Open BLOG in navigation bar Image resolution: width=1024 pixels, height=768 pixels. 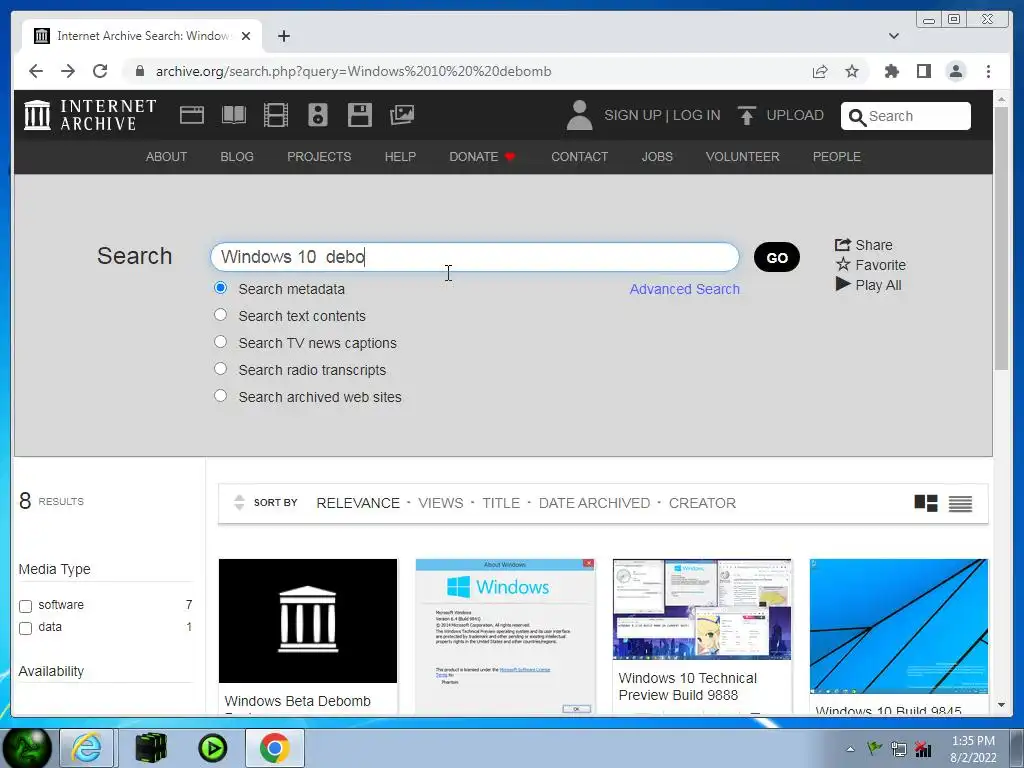pyautogui.click(x=237, y=157)
